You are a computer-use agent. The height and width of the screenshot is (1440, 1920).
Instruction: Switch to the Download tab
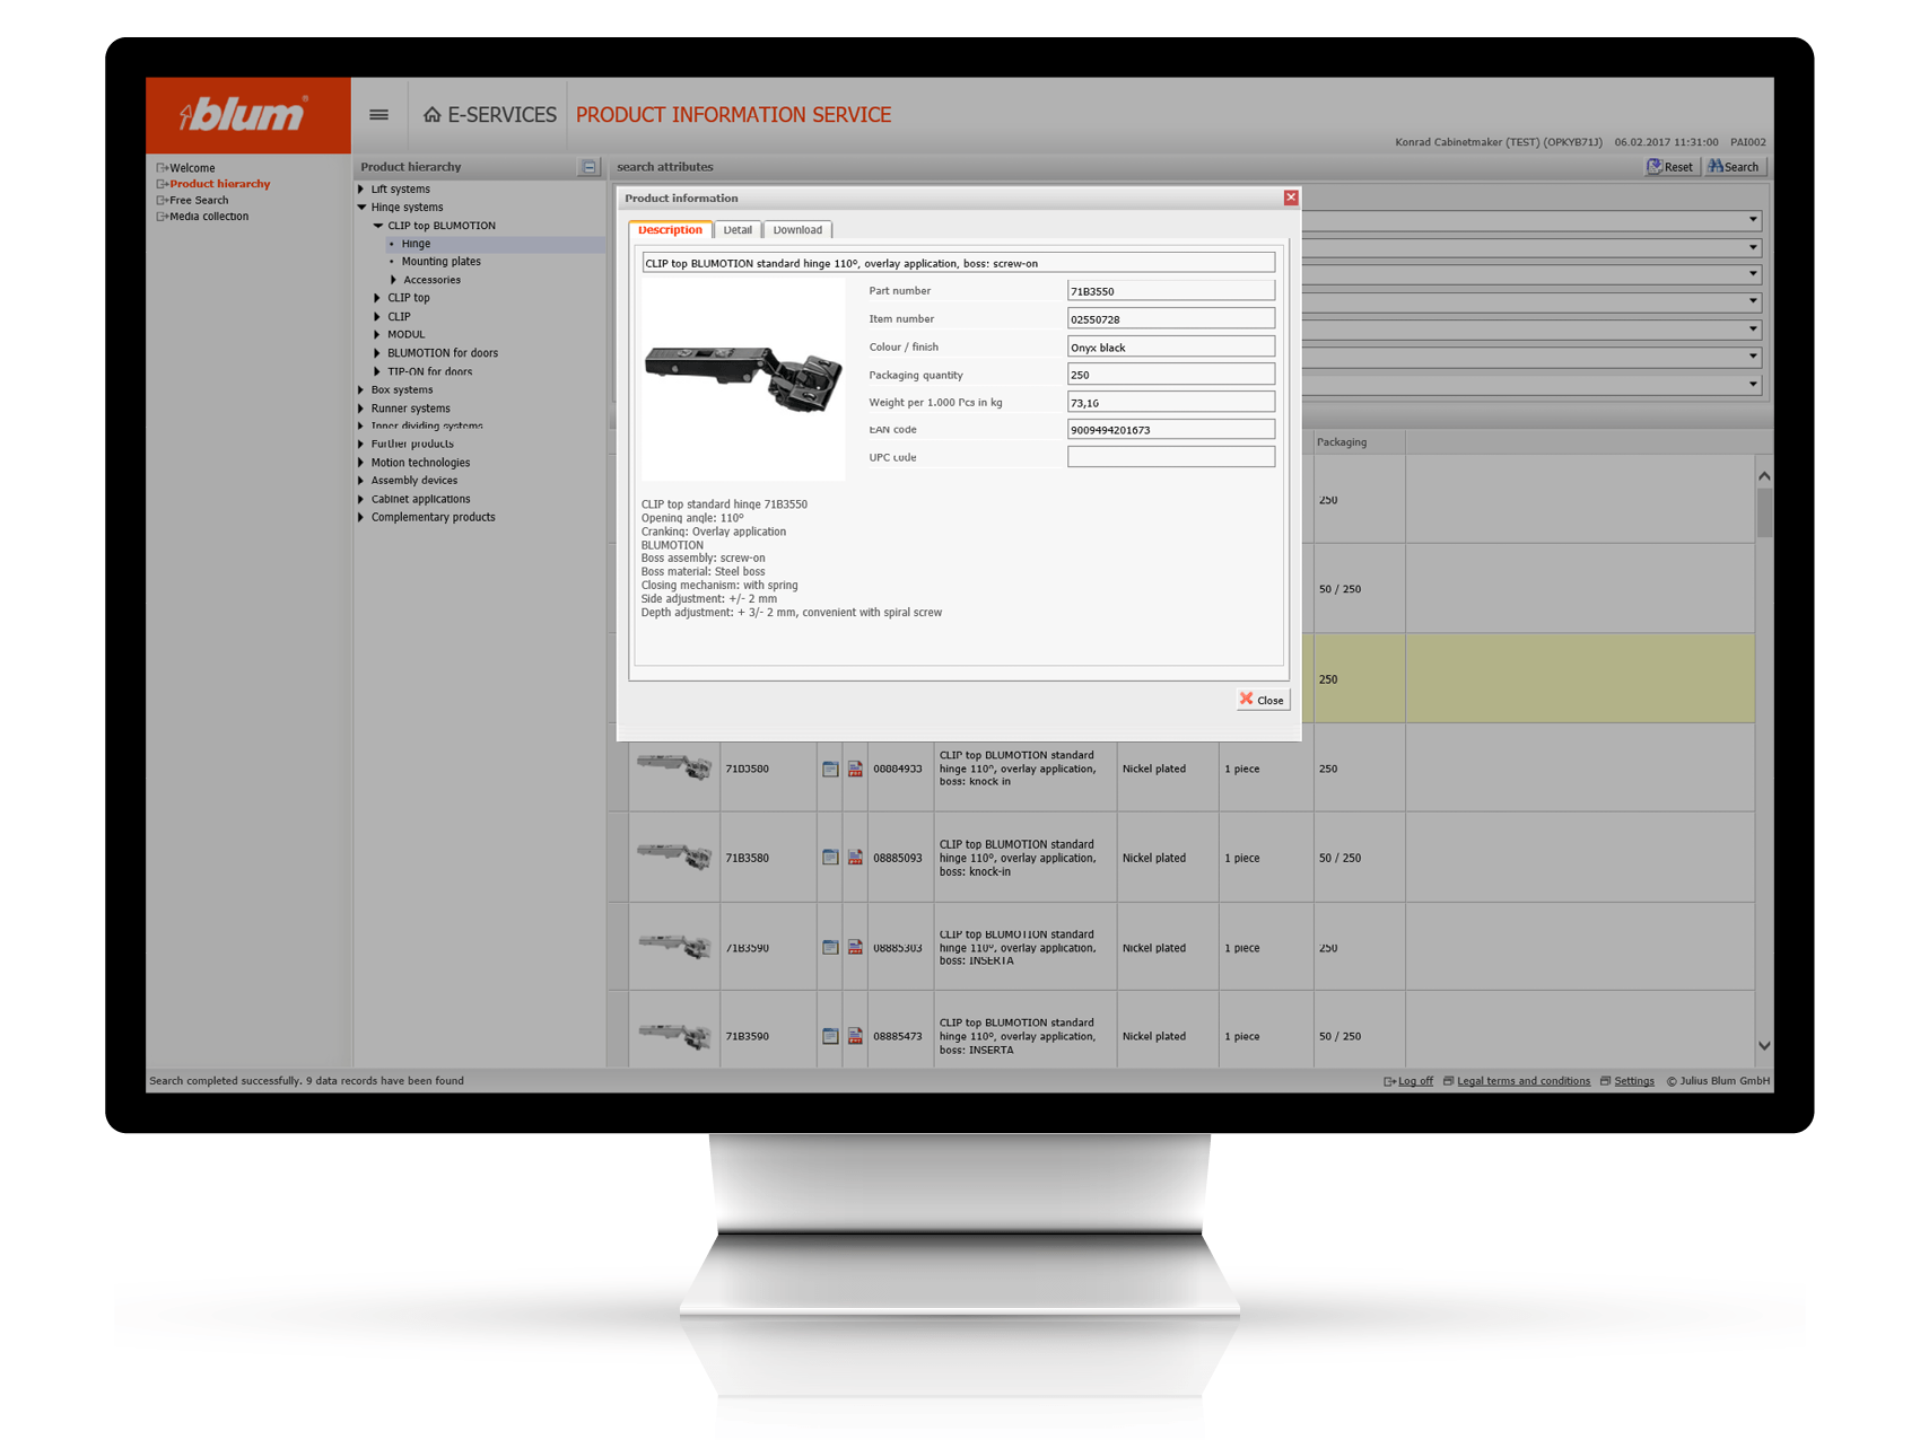pyautogui.click(x=797, y=230)
